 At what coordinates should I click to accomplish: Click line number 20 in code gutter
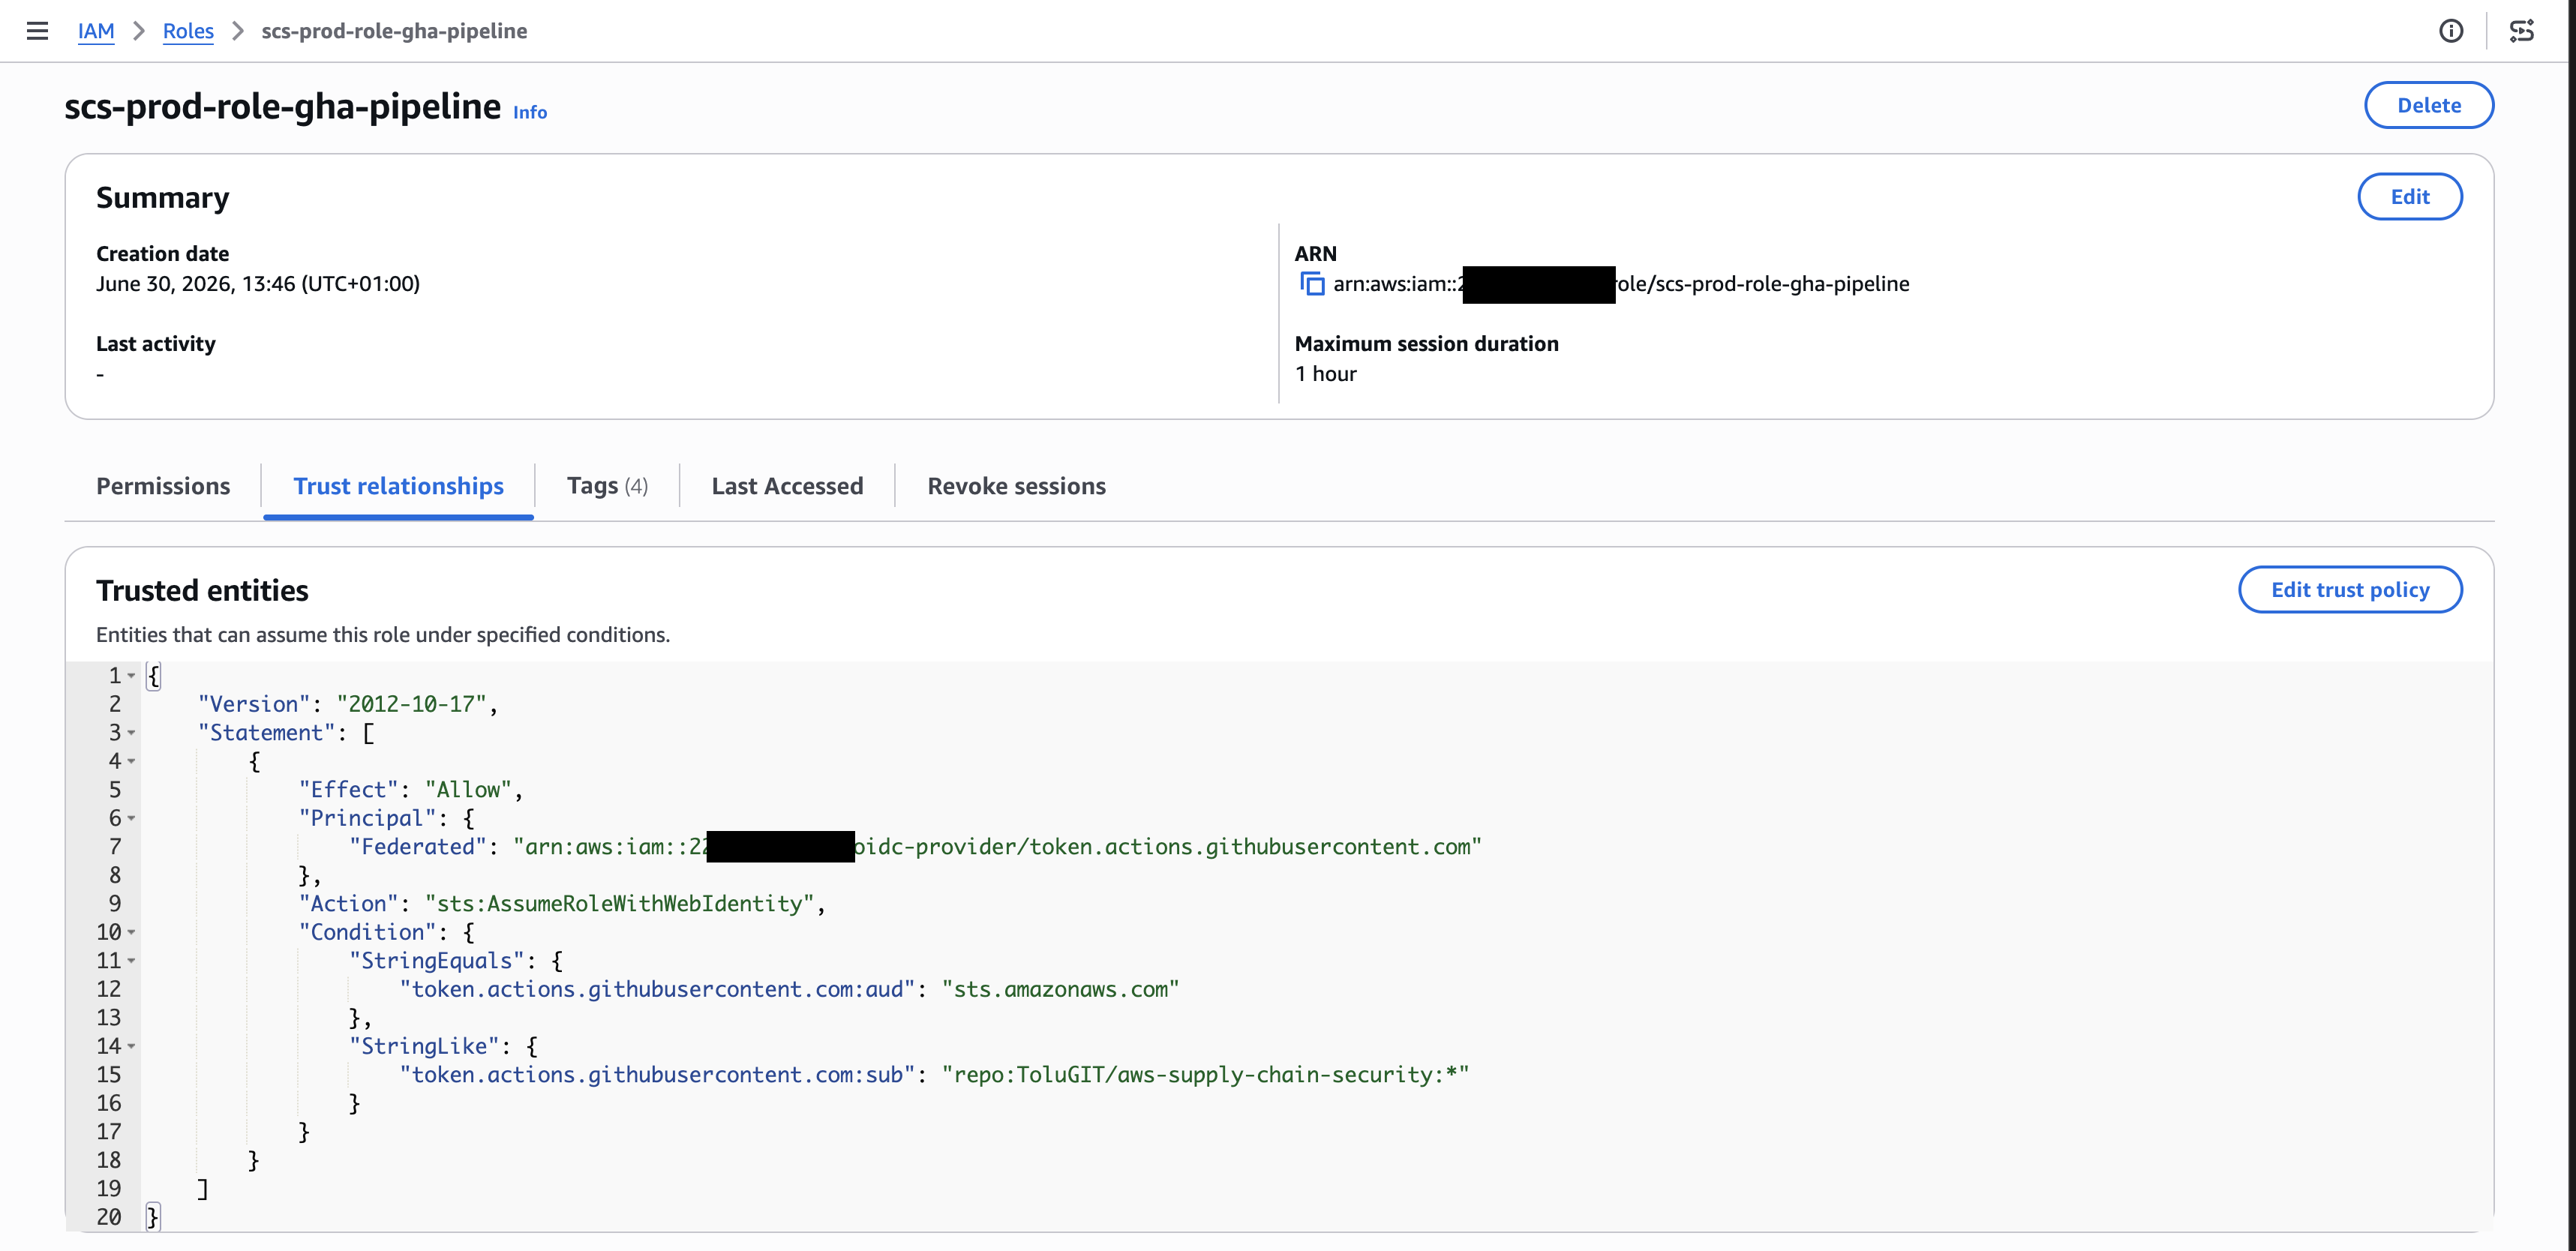109,1217
